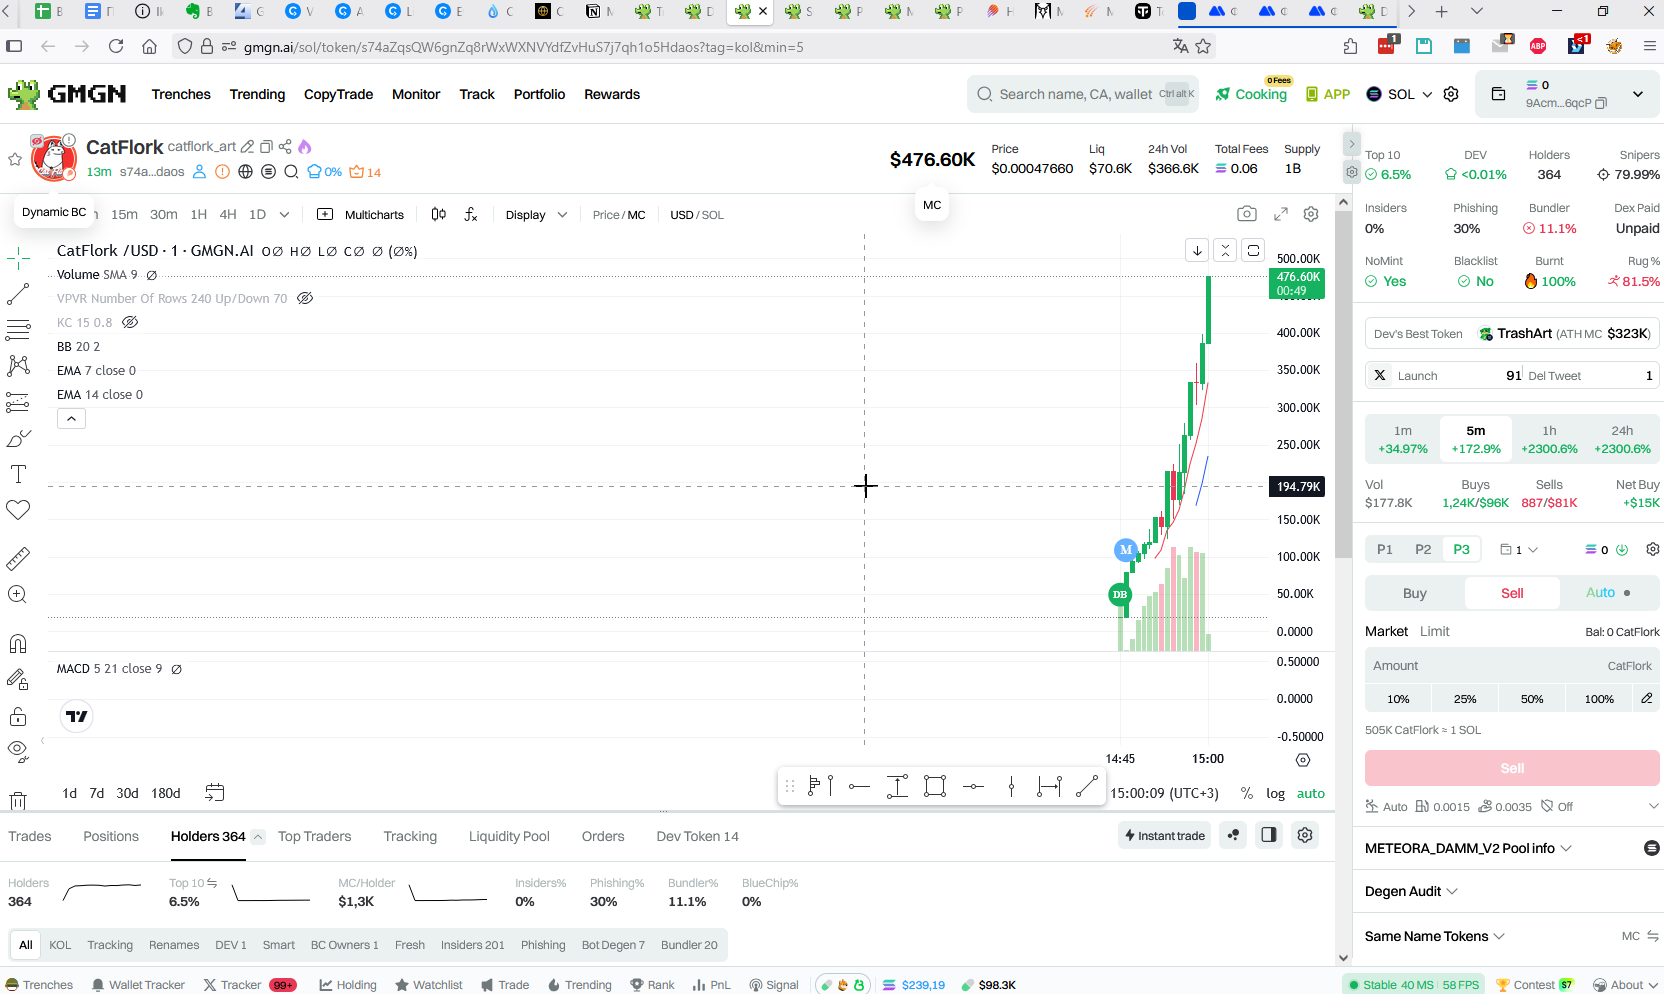
Task: Share the CatFlork token page
Action: coord(285,146)
